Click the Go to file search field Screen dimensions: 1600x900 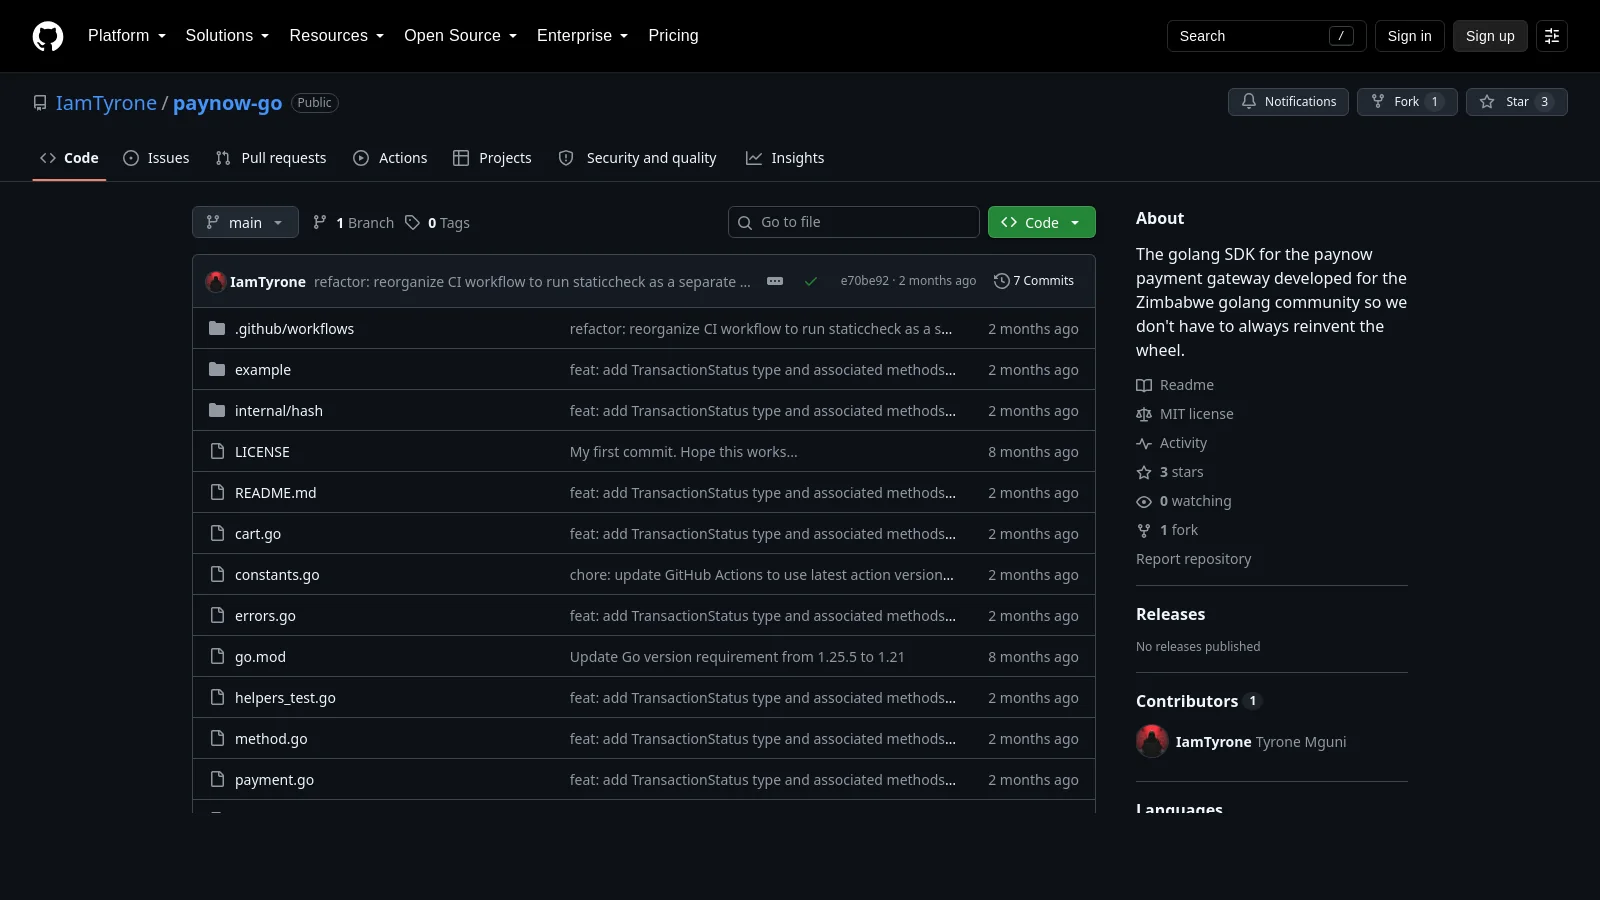coord(854,222)
